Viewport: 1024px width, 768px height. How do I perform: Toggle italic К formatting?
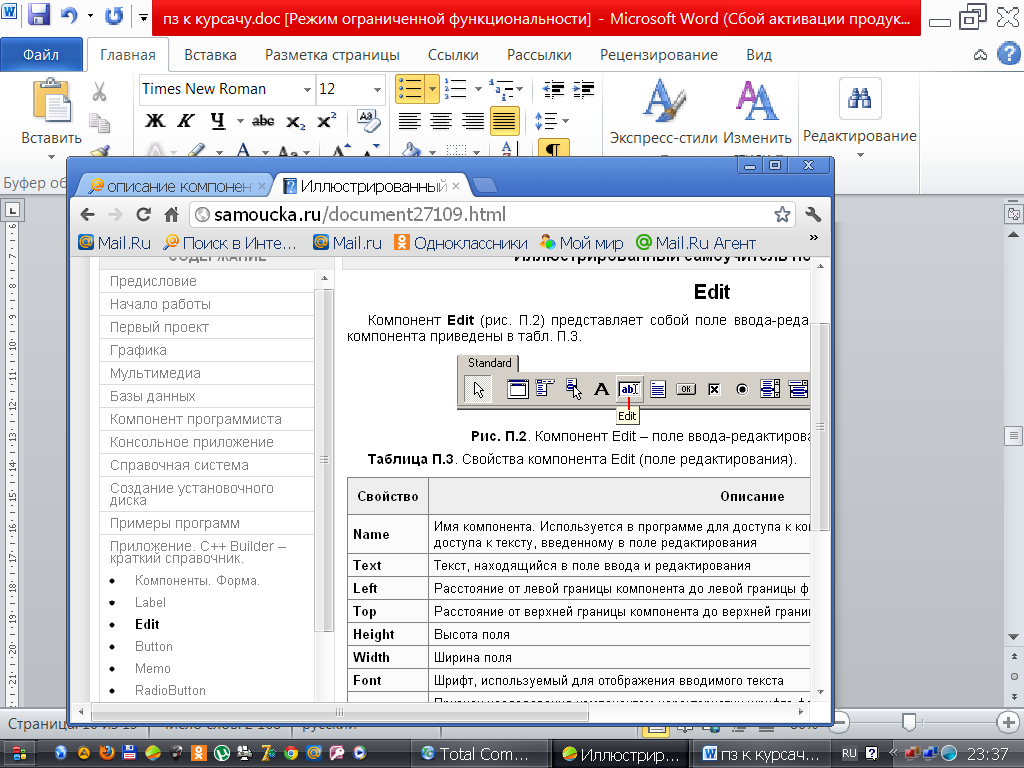[185, 121]
